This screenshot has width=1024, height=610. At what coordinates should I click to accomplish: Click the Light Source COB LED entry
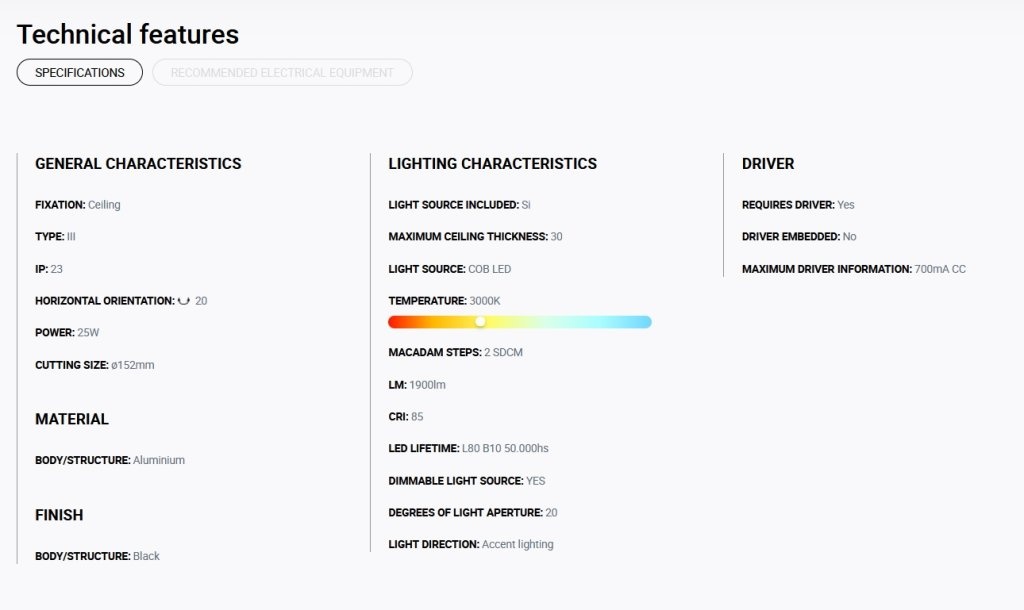(450, 269)
